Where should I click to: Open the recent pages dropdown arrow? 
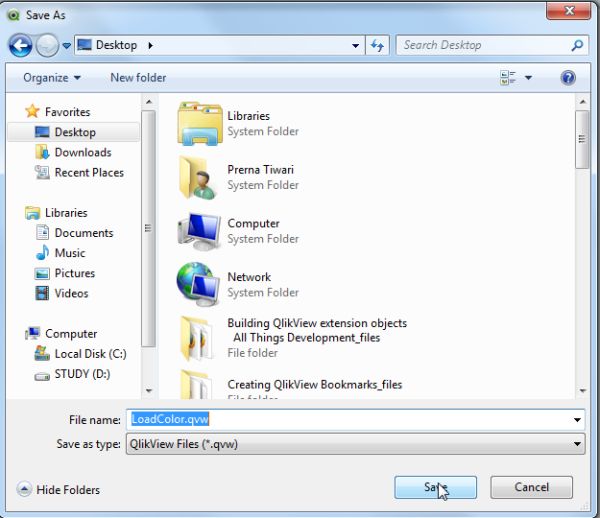67,46
